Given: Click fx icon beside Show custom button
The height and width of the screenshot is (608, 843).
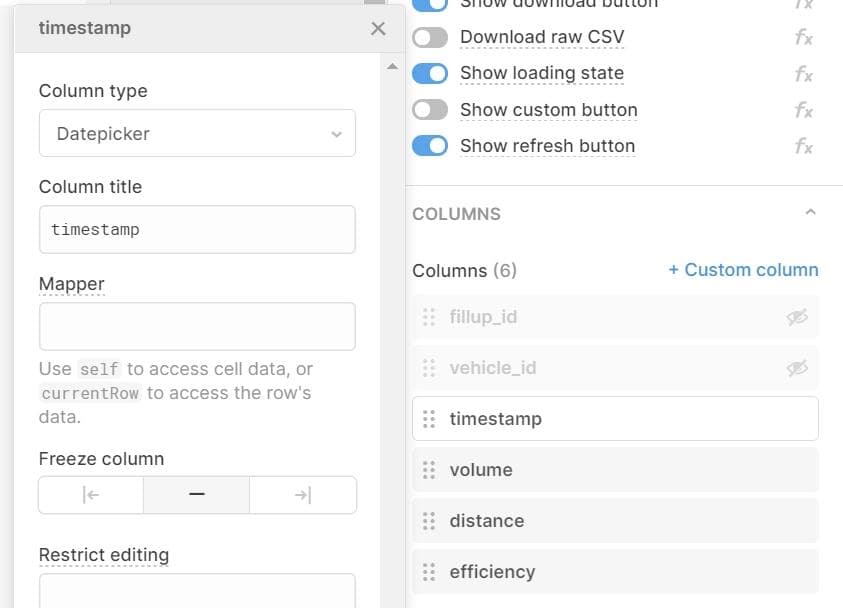Looking at the screenshot, I should [x=803, y=110].
